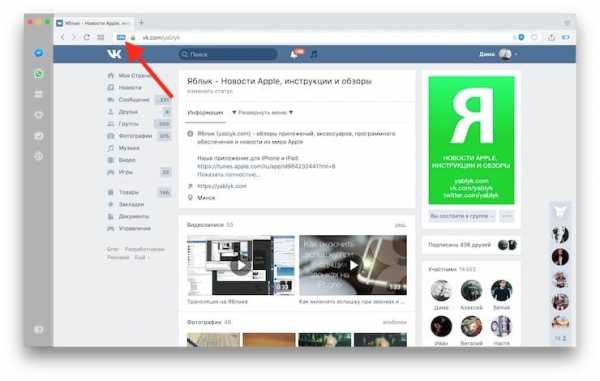
Task: Click the VK logo in the header
Action: point(114,54)
